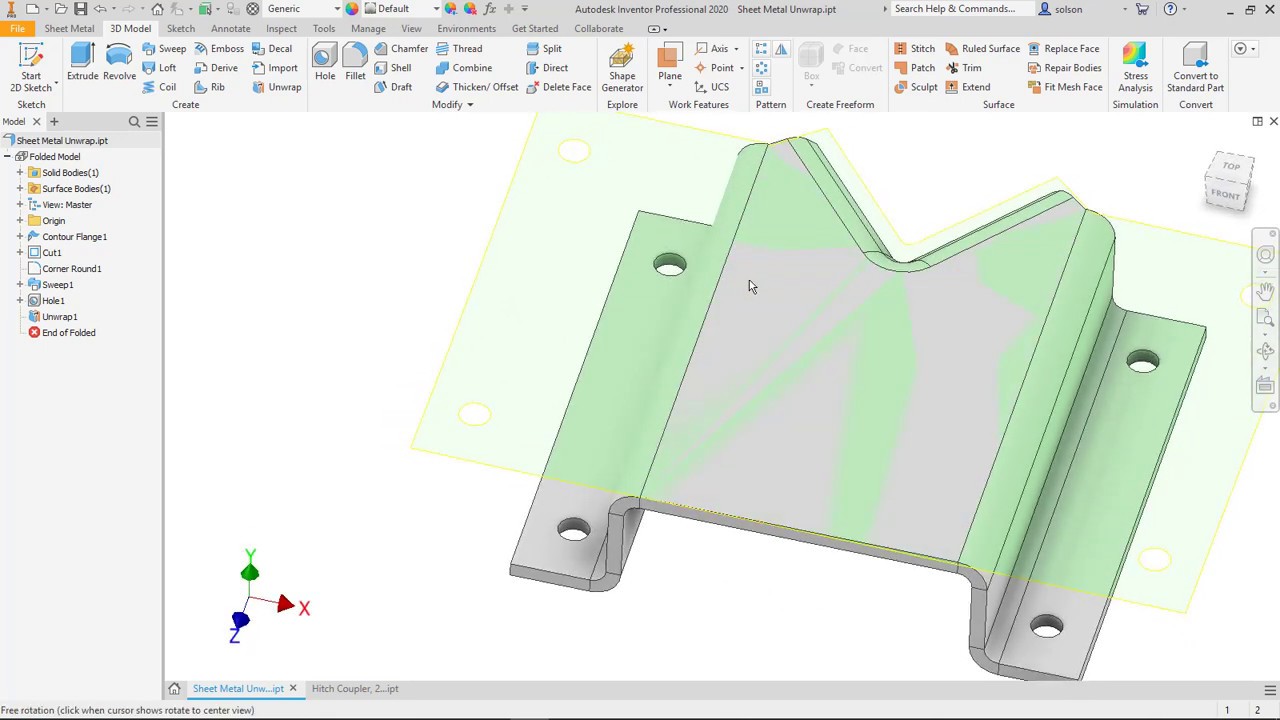The height and width of the screenshot is (720, 1280).
Task: Open the Autodesk App Store cart
Action: pos(1143,9)
